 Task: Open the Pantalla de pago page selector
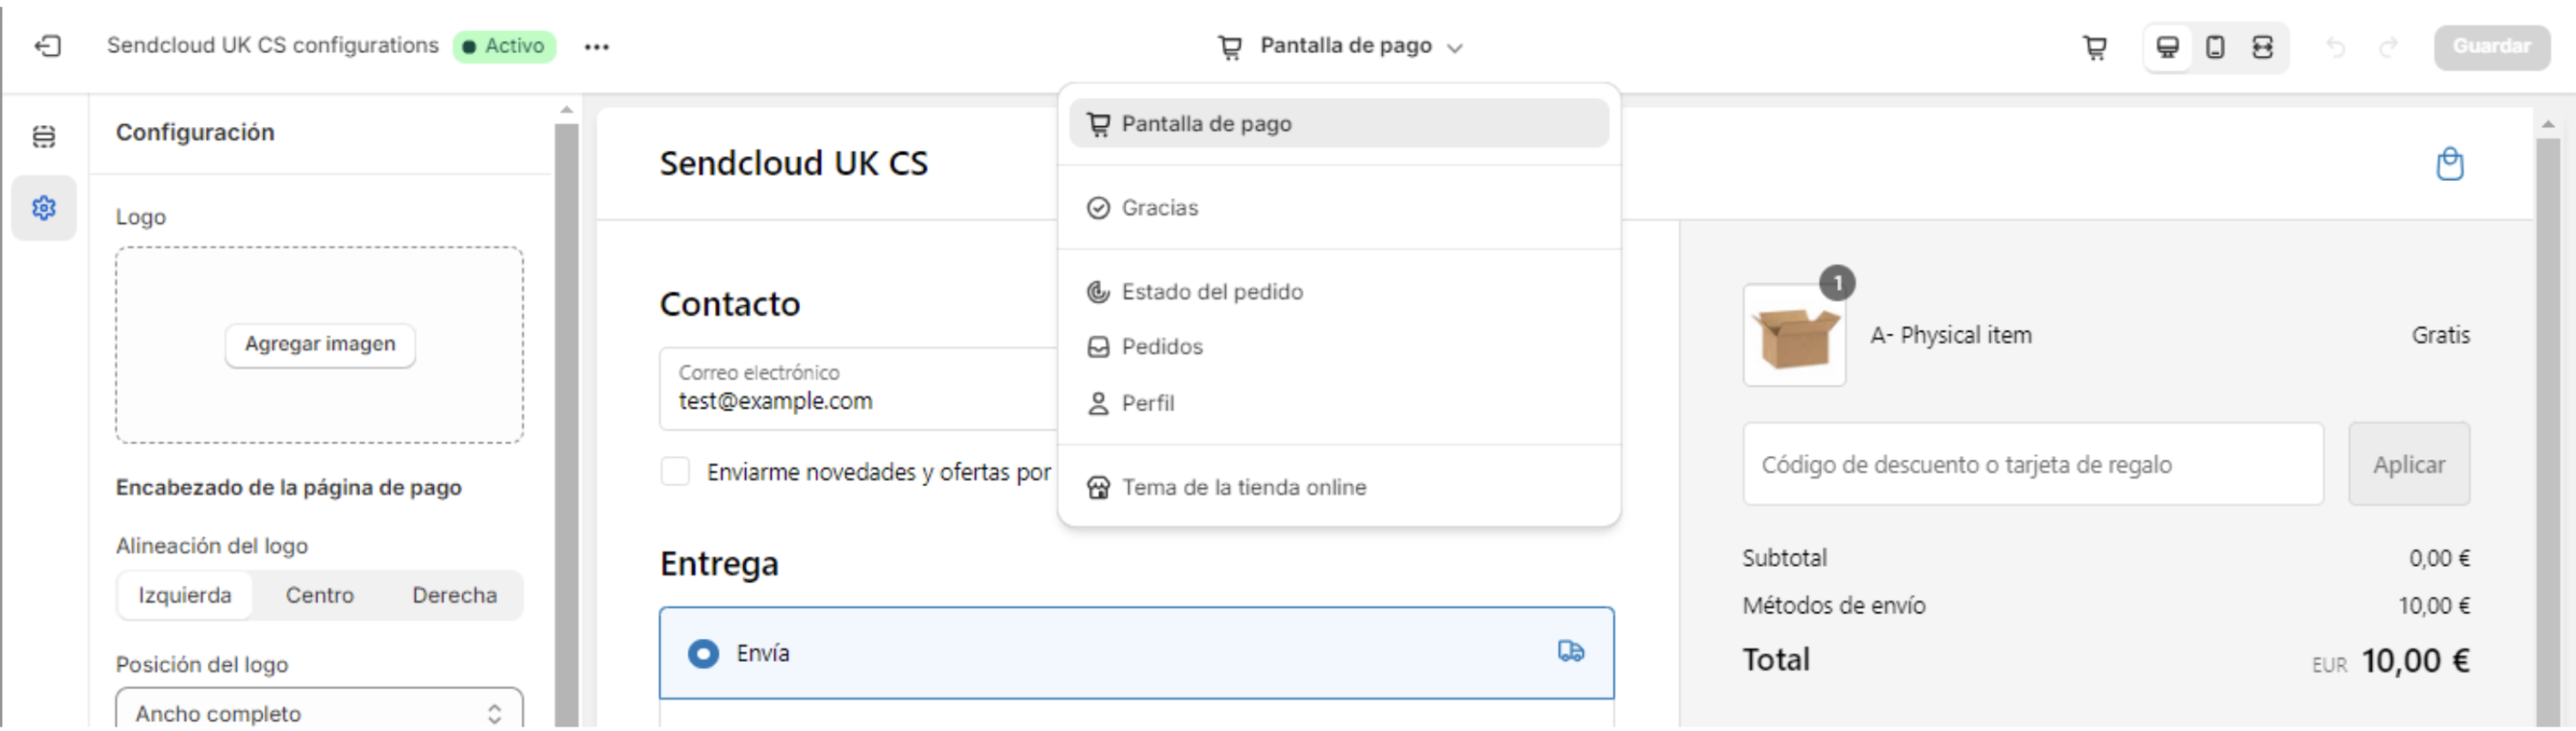(x=1340, y=45)
